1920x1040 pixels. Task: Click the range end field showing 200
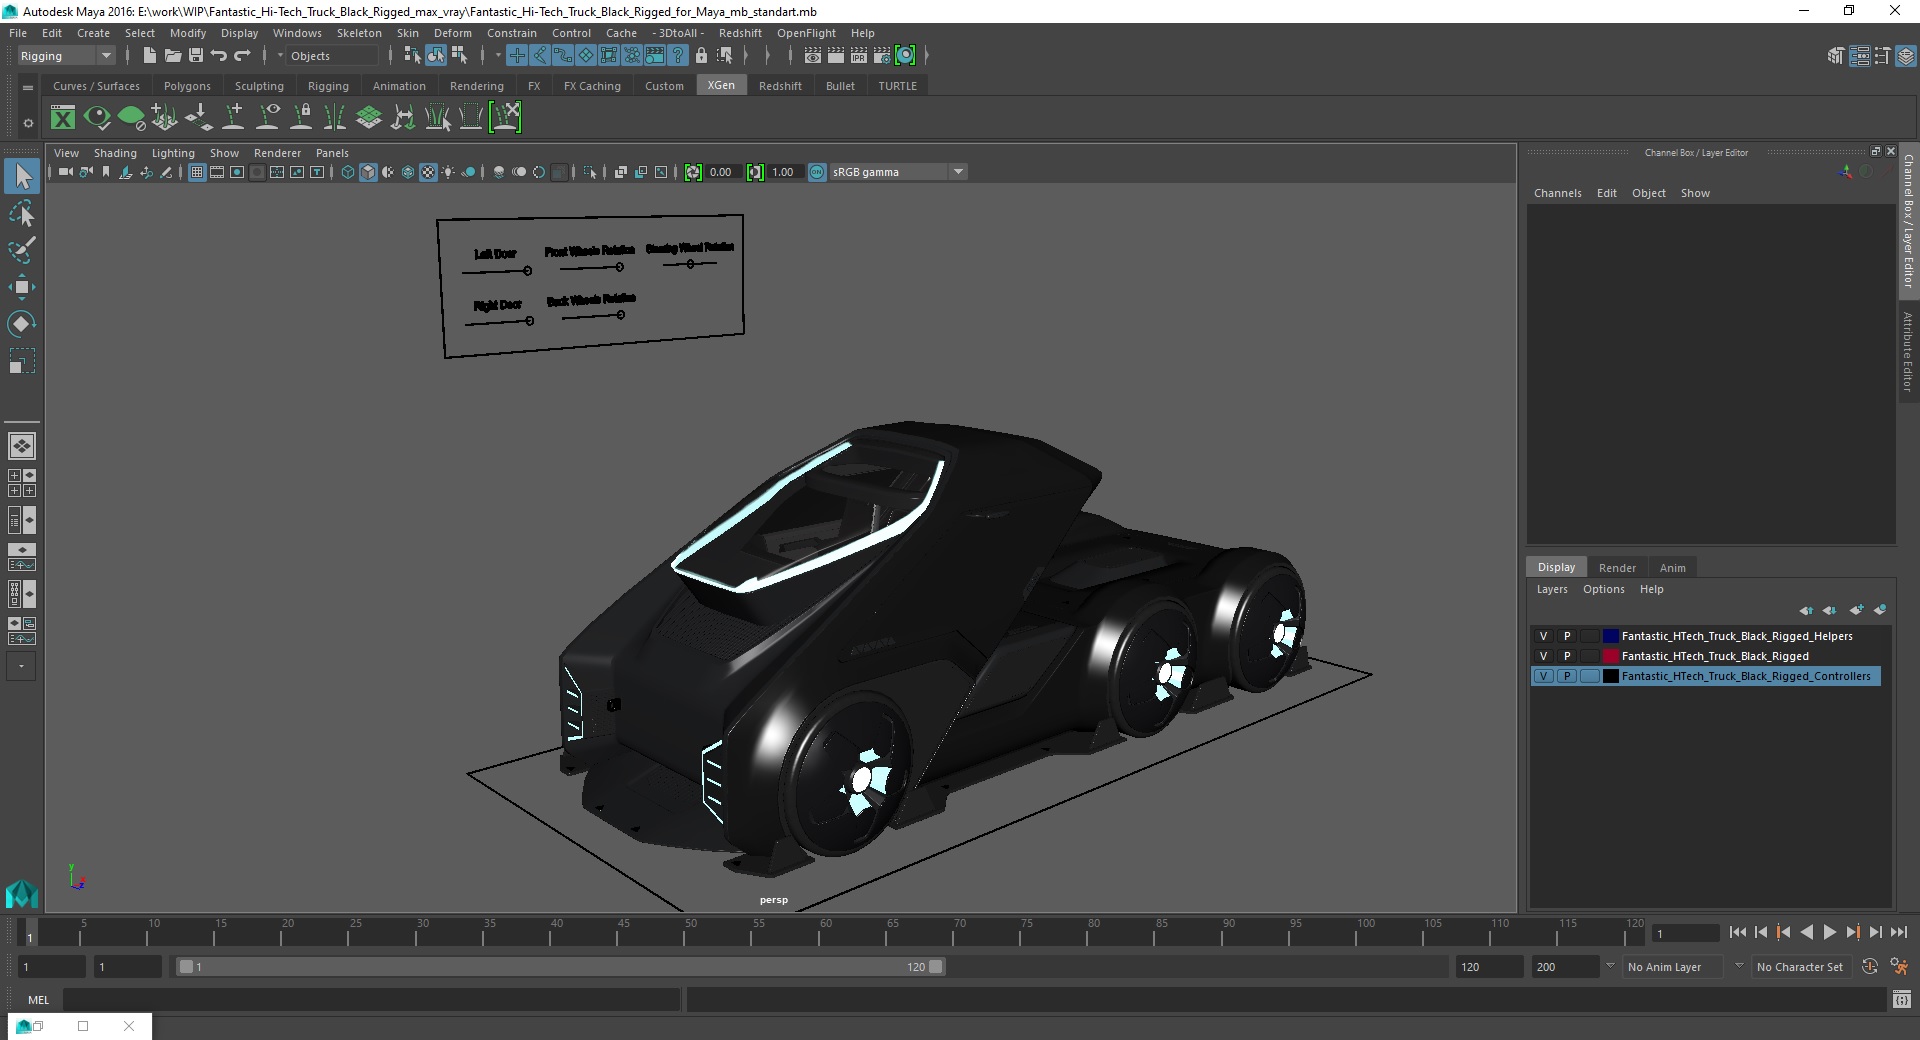coord(1565,967)
